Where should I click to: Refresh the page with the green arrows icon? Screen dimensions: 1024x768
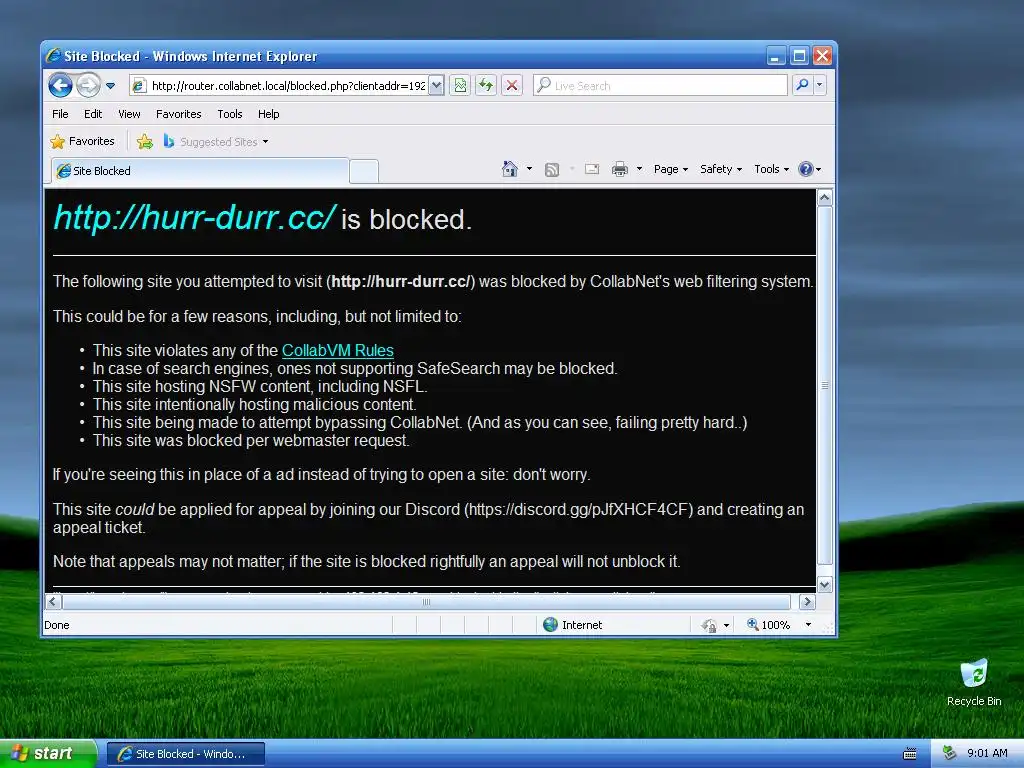point(486,86)
